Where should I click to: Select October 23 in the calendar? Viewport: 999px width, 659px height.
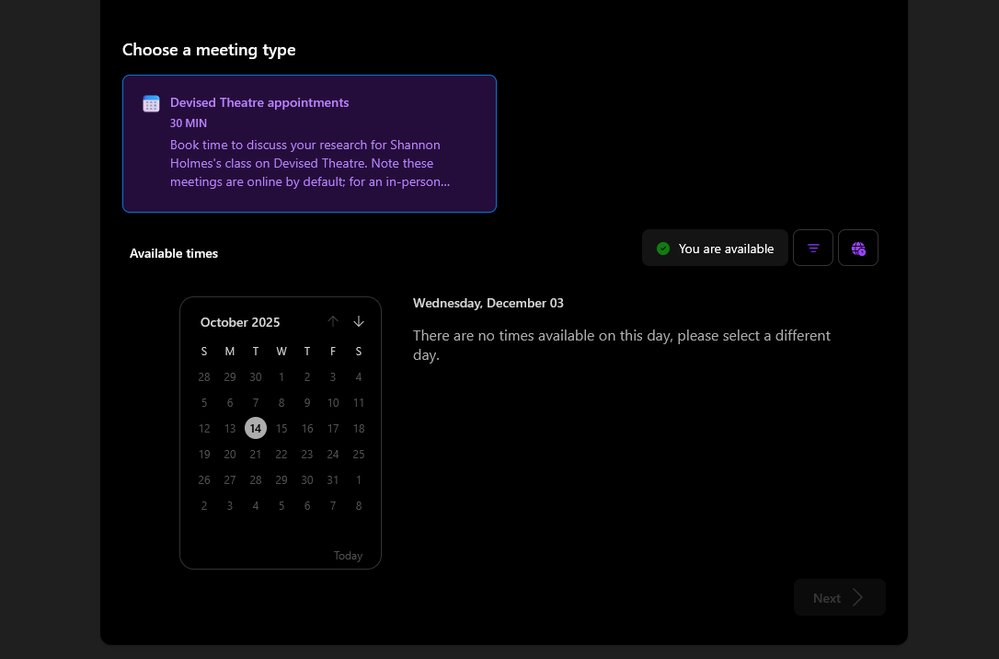click(x=307, y=454)
